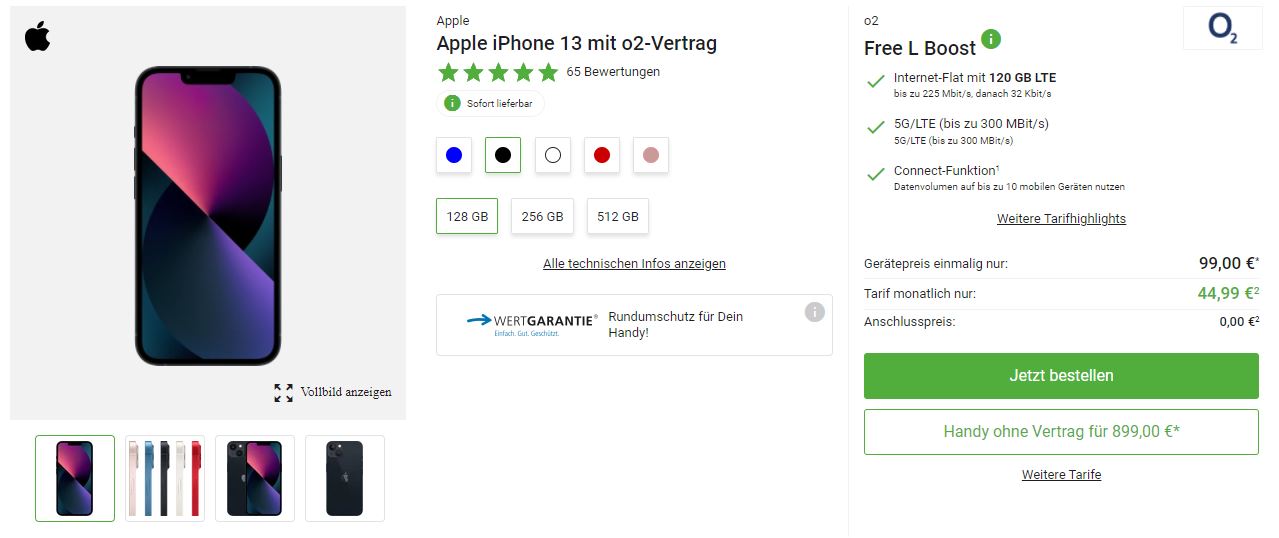Choose the white color option

point(552,155)
